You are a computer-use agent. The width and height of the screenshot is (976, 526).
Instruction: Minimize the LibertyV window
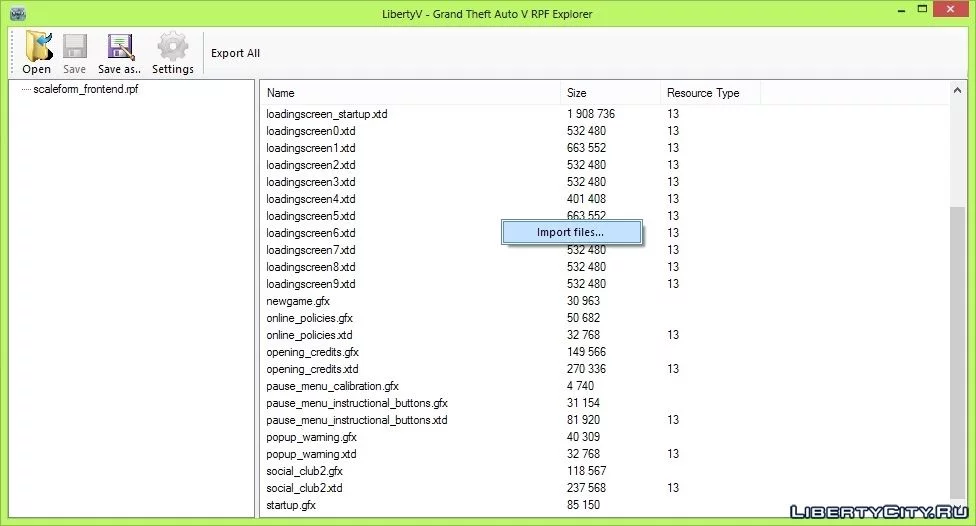click(x=902, y=10)
